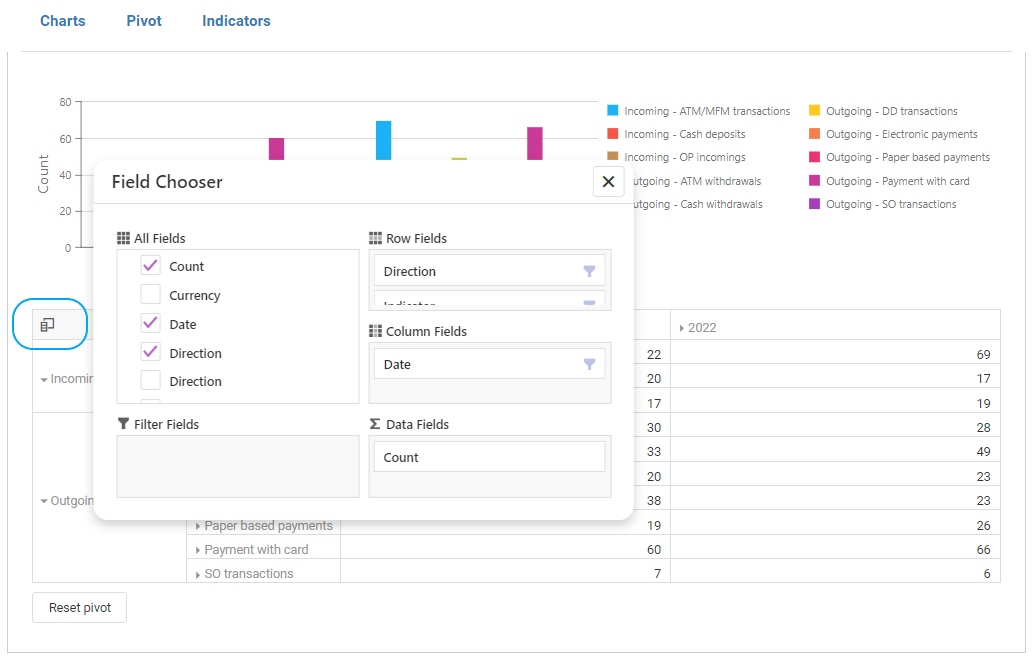
Task: Open the Indicators tab
Action: click(x=236, y=21)
